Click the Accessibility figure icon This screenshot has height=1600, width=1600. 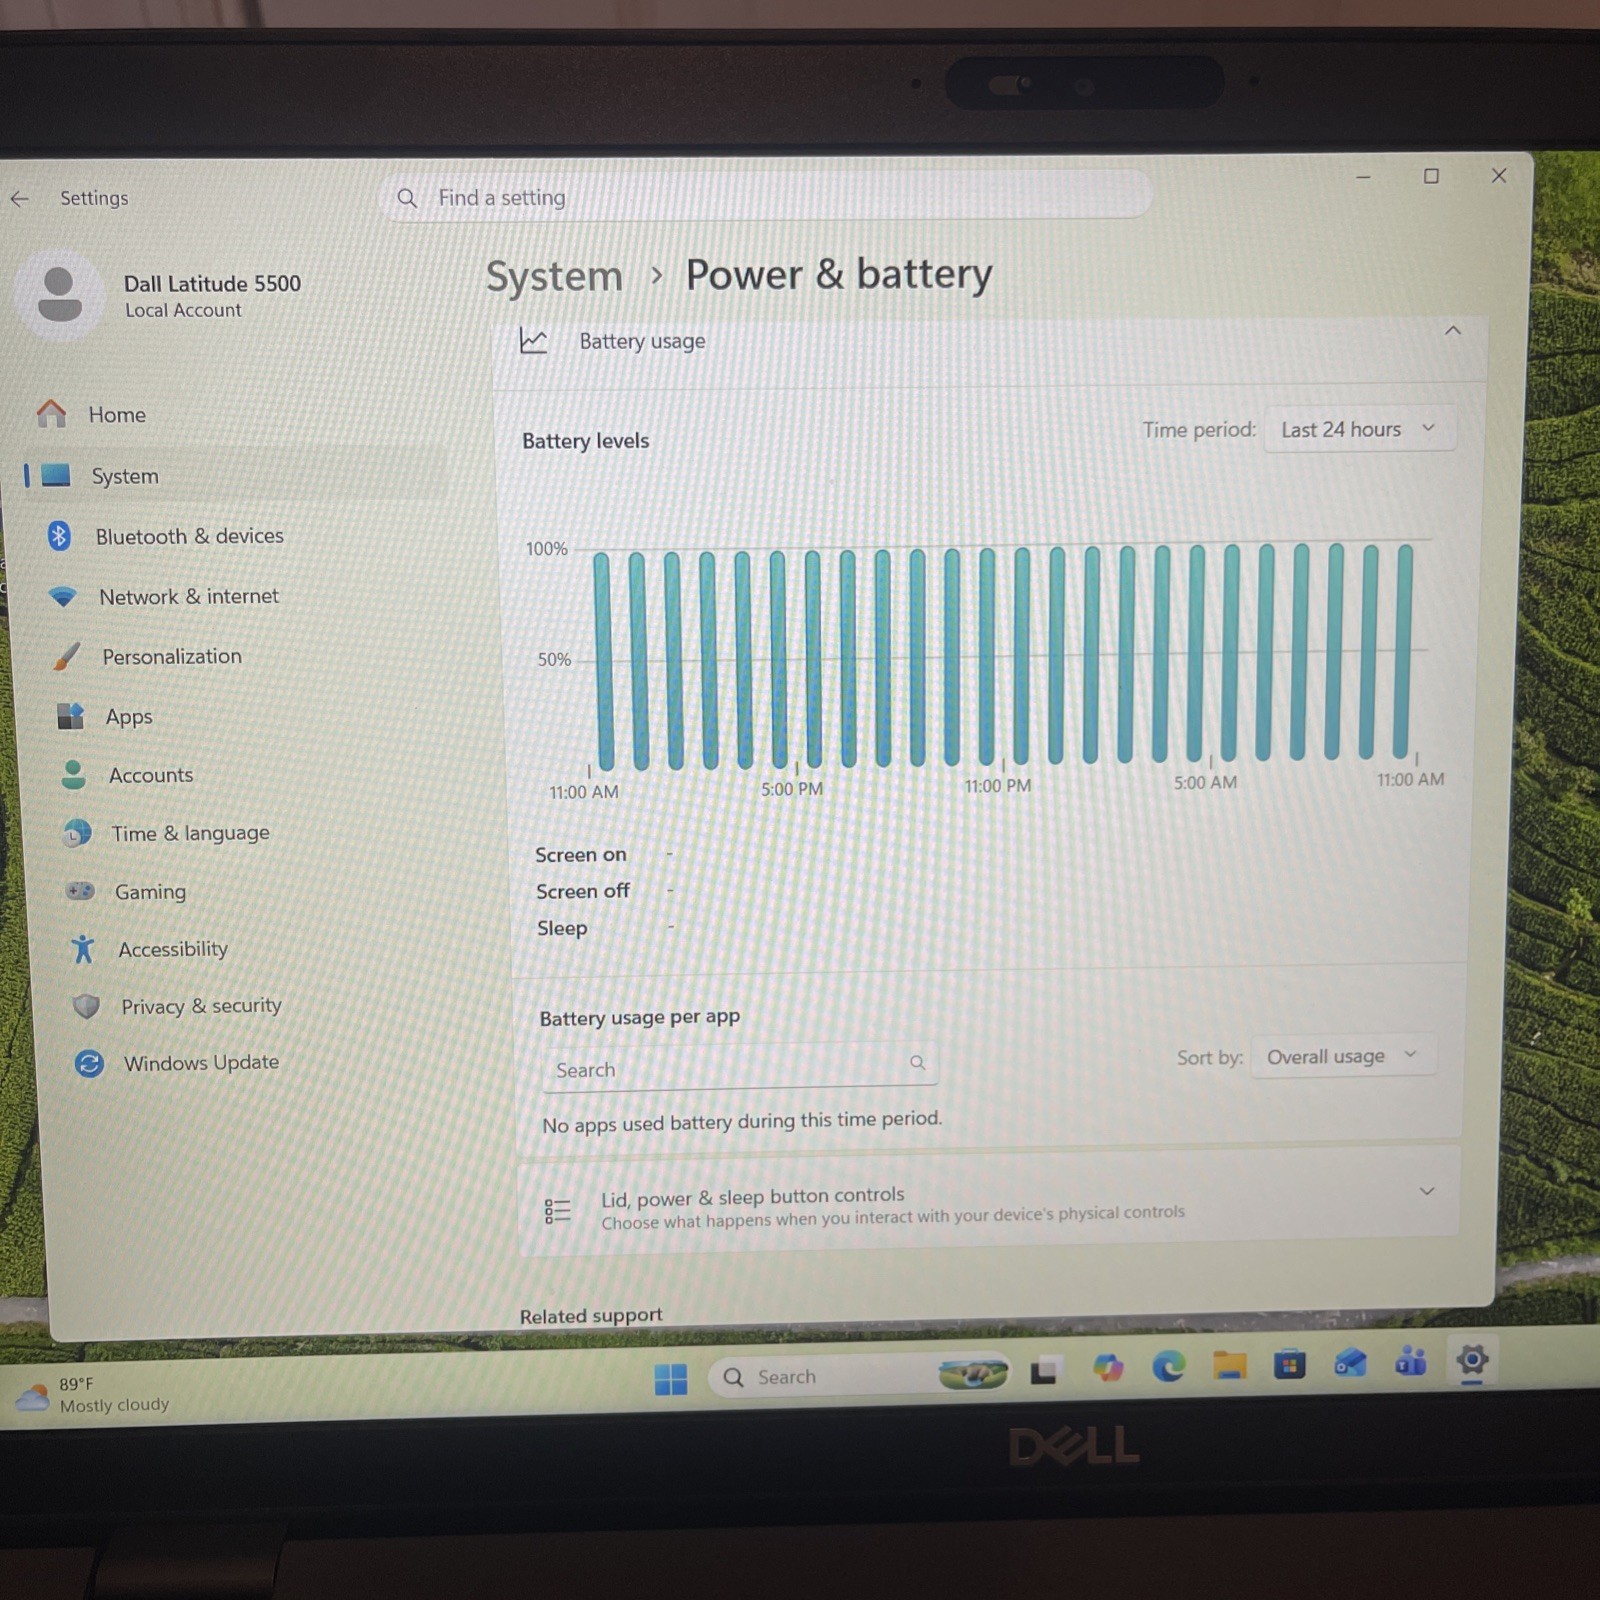pyautogui.click(x=83, y=948)
